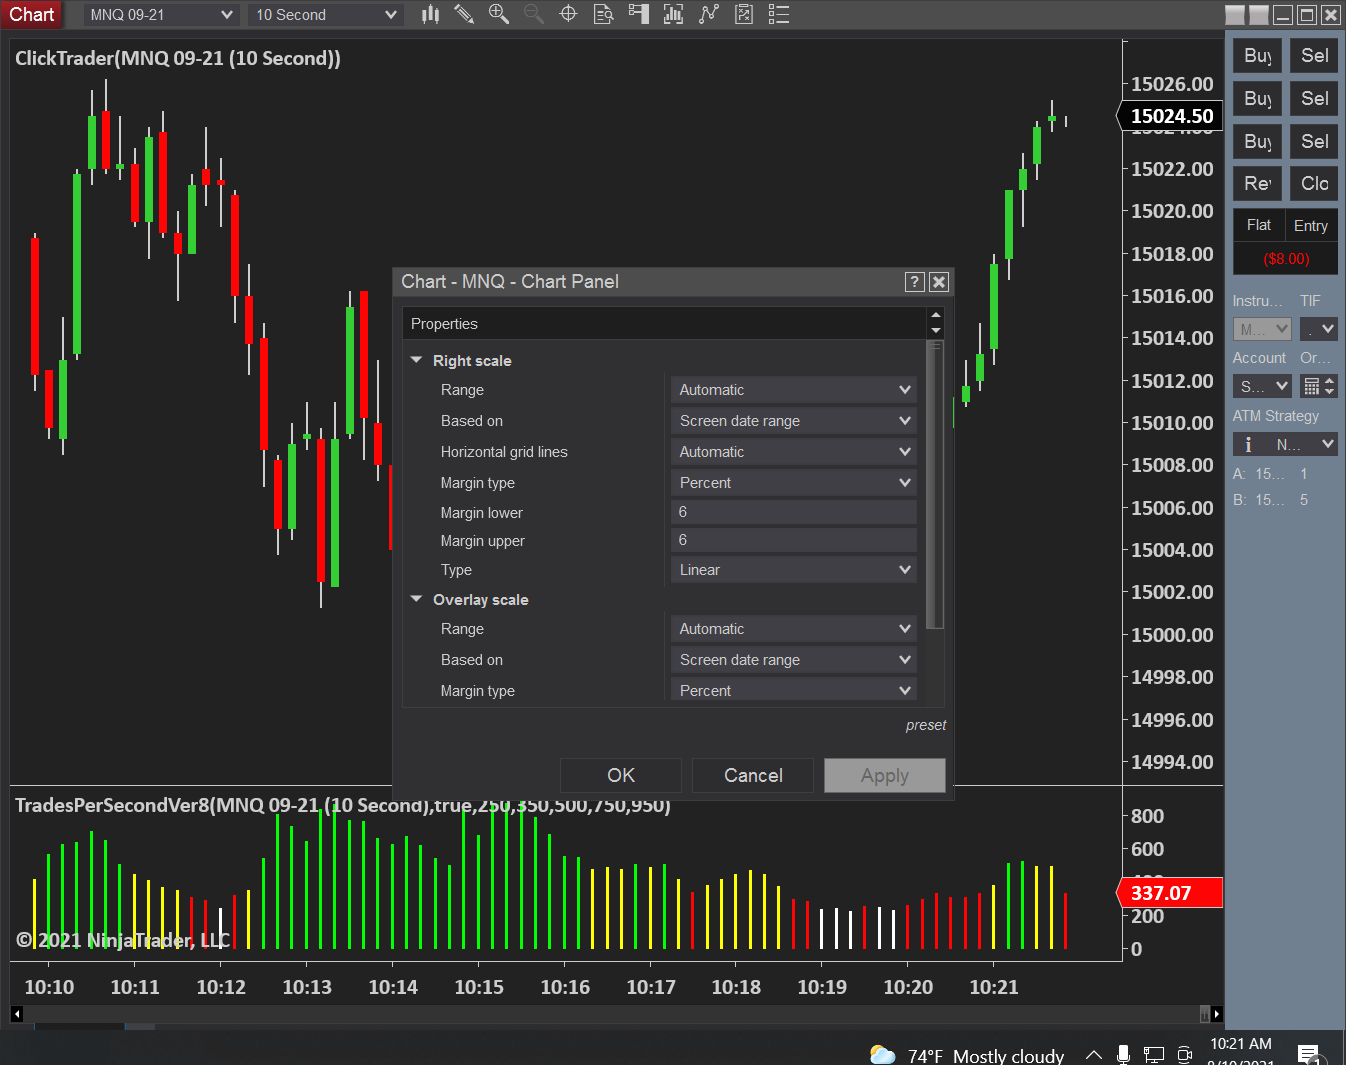
Task: Select the Chart tab
Action: (32, 14)
